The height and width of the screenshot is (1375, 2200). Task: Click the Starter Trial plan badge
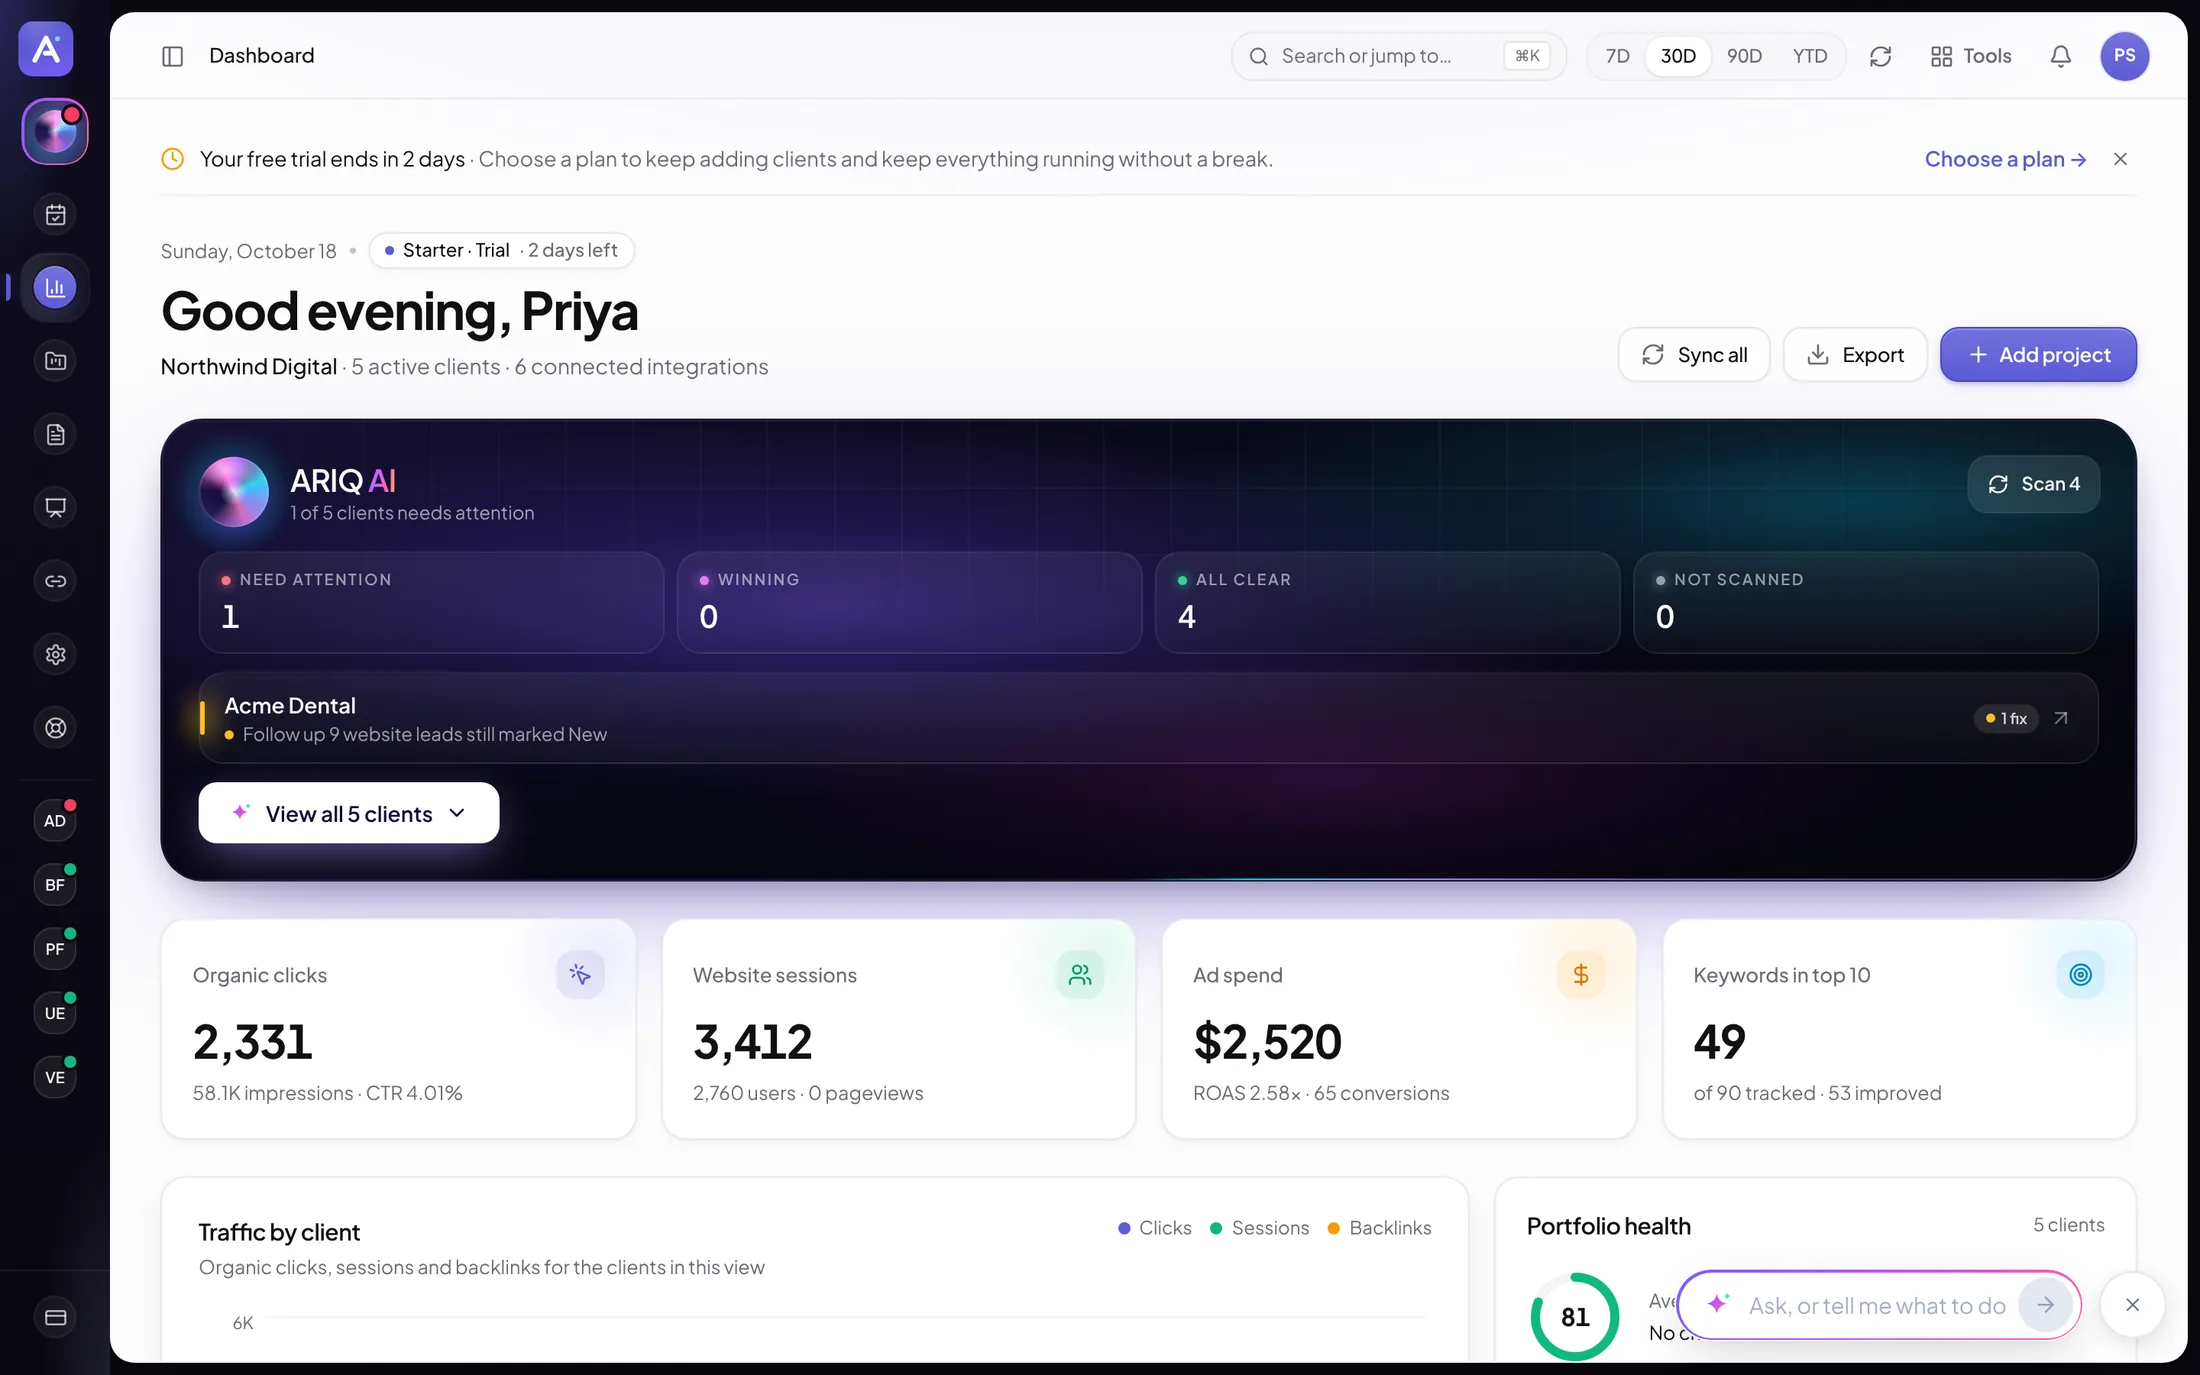[501, 250]
